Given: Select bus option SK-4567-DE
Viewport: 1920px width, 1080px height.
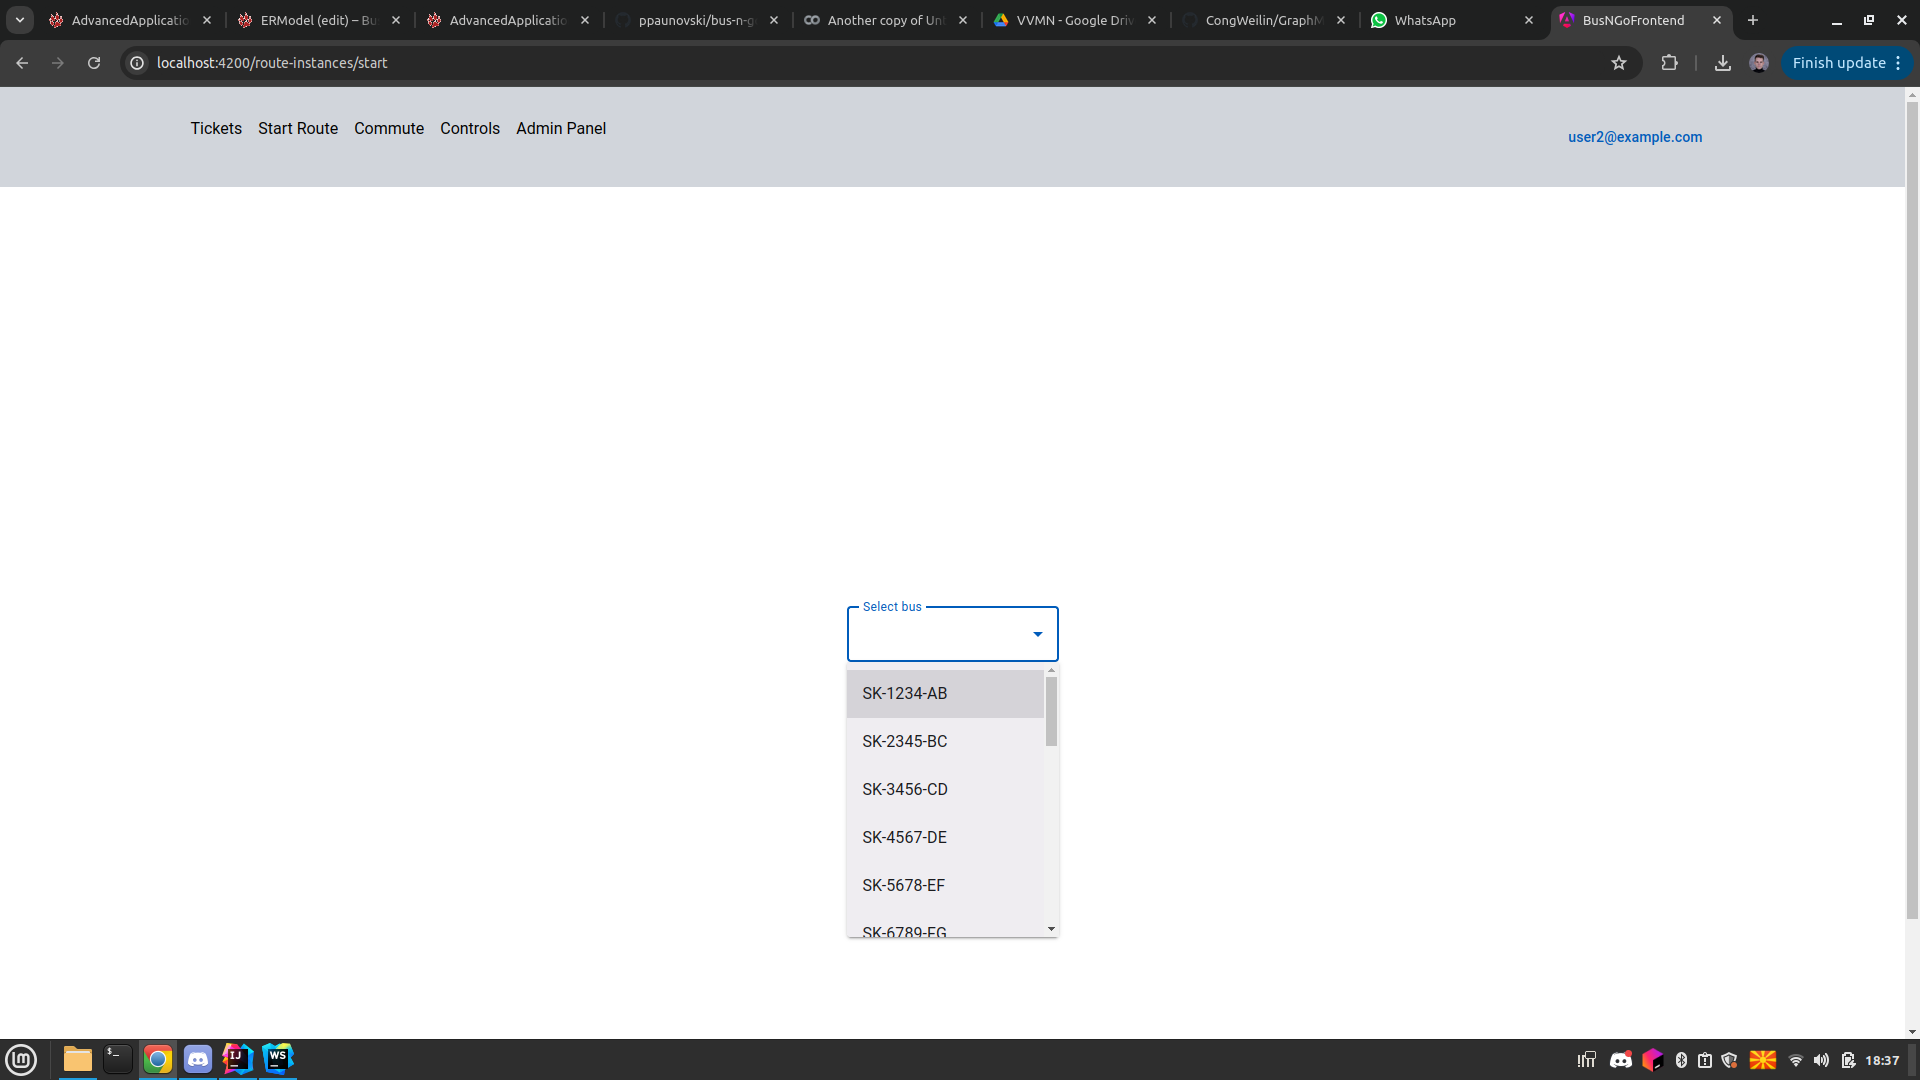Looking at the screenshot, I should pyautogui.click(x=904, y=837).
